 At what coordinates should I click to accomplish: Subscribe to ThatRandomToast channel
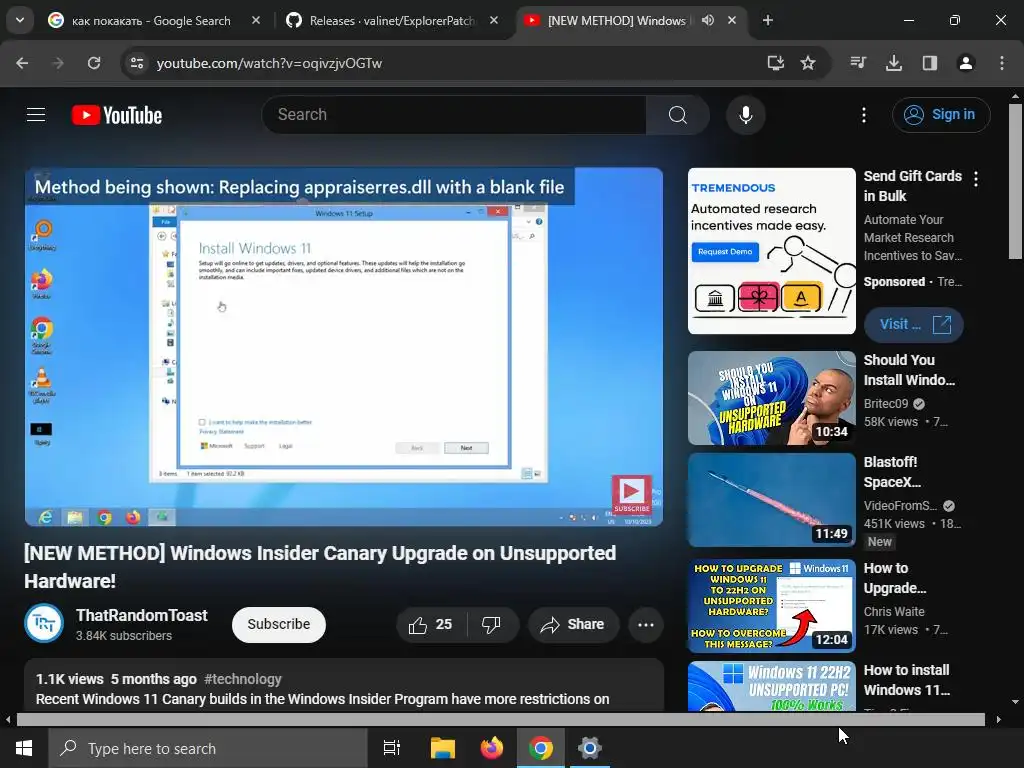pos(279,624)
